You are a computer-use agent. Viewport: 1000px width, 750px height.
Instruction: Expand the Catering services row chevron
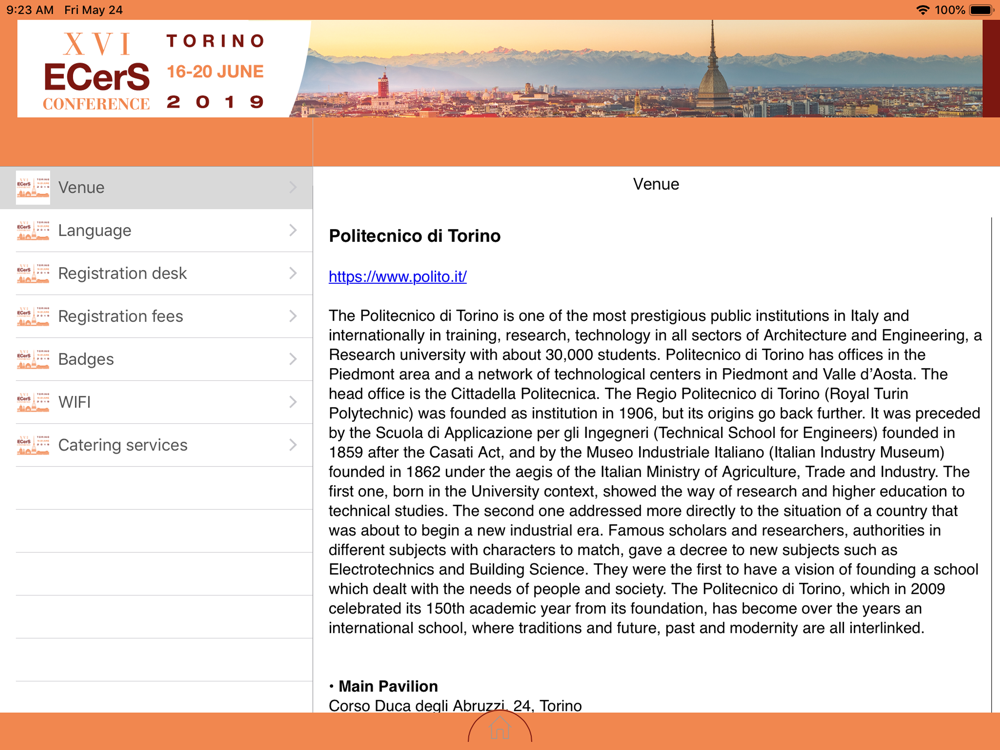[293, 445]
